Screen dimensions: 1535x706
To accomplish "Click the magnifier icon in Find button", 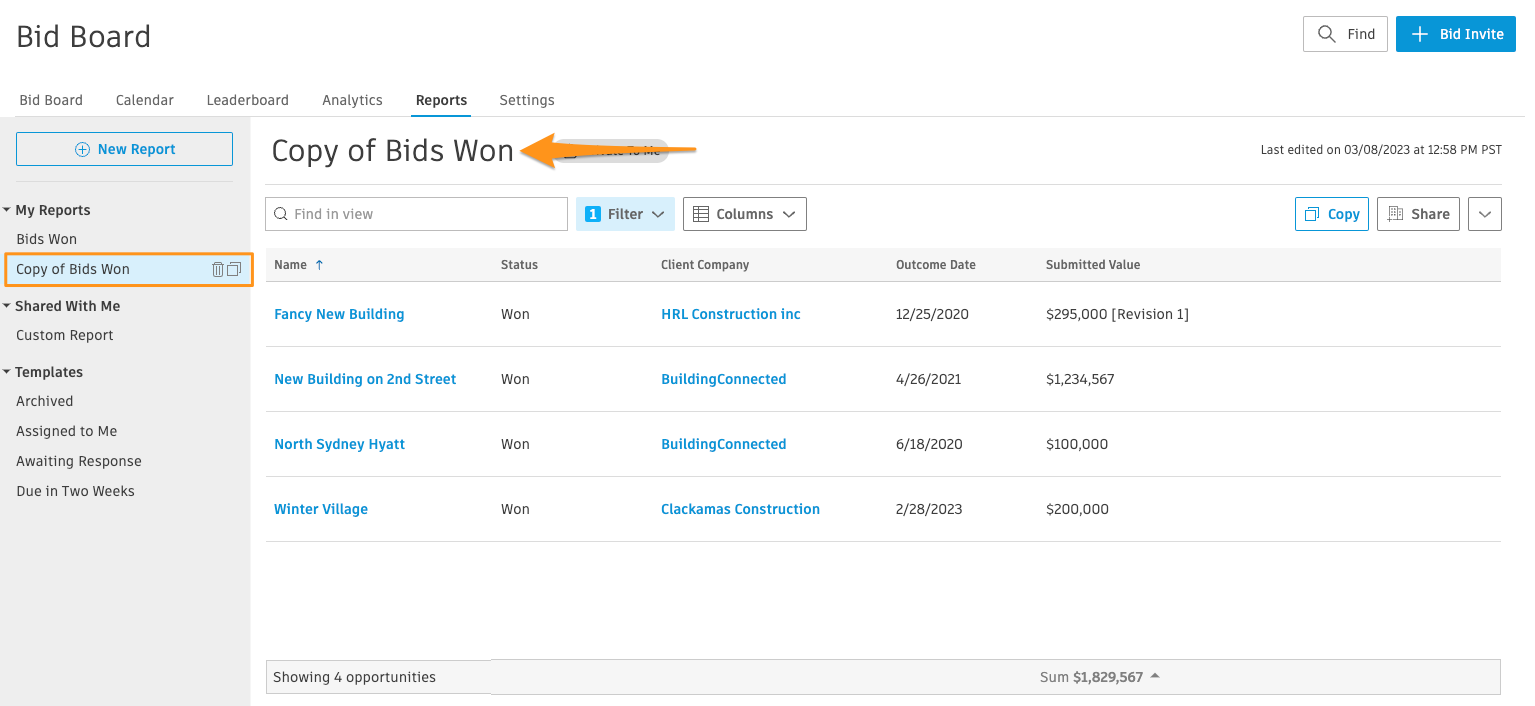I will [1327, 34].
